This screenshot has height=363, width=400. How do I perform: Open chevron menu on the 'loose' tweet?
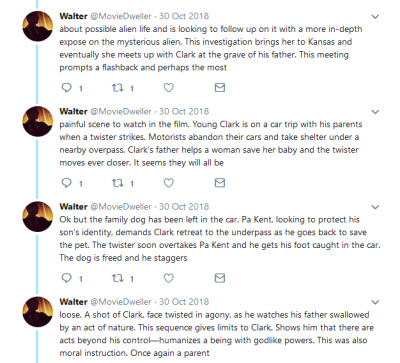point(375,303)
